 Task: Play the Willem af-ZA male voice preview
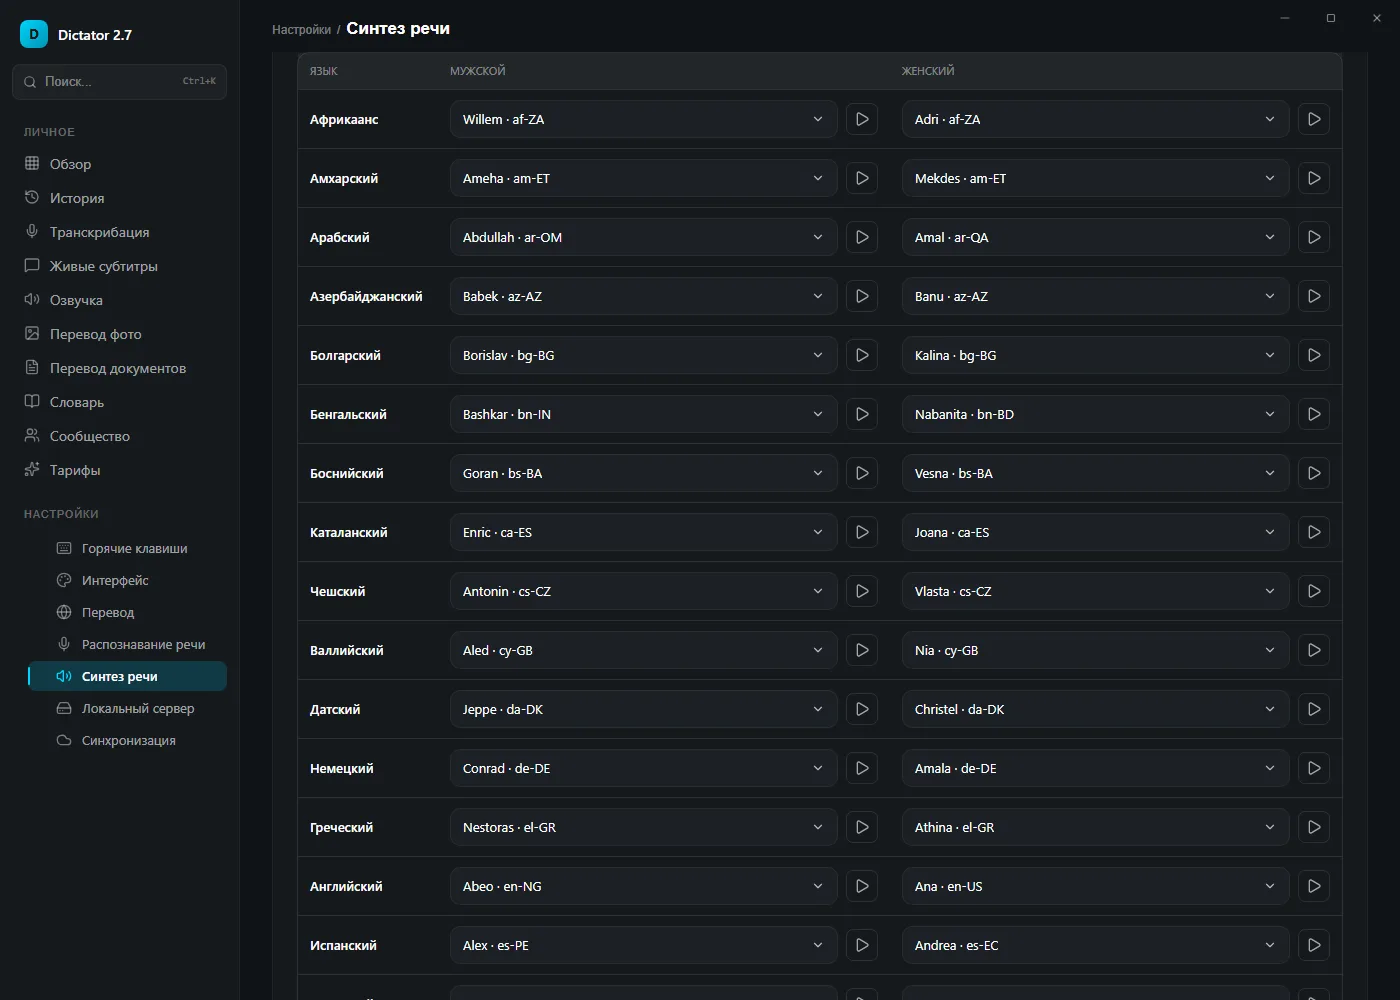tap(862, 119)
